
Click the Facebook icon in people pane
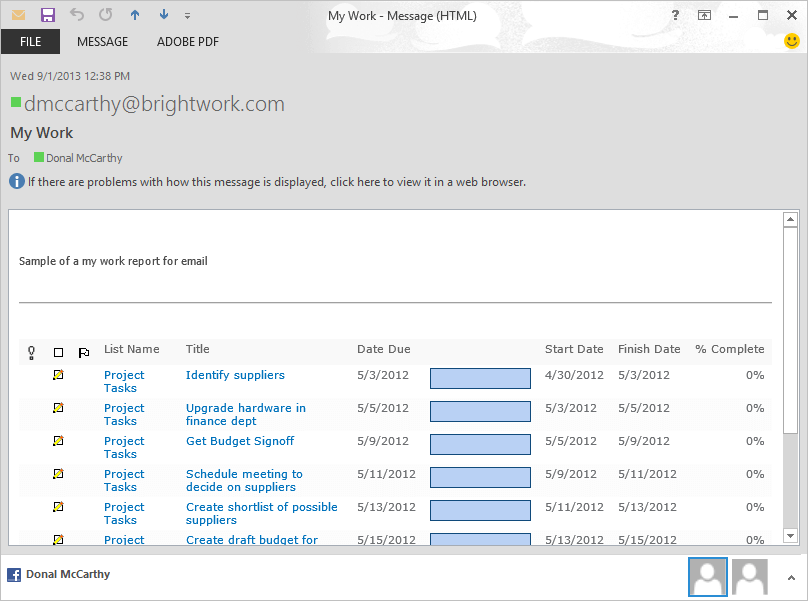[x=15, y=575]
